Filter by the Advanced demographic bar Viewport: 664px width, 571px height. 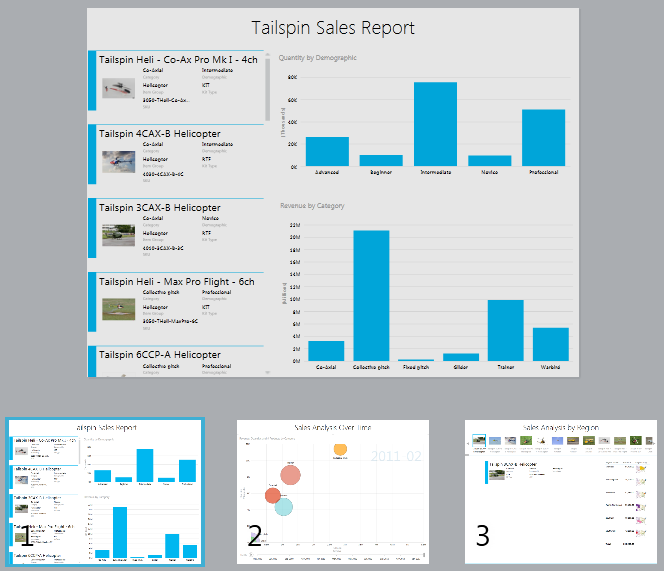[327, 151]
